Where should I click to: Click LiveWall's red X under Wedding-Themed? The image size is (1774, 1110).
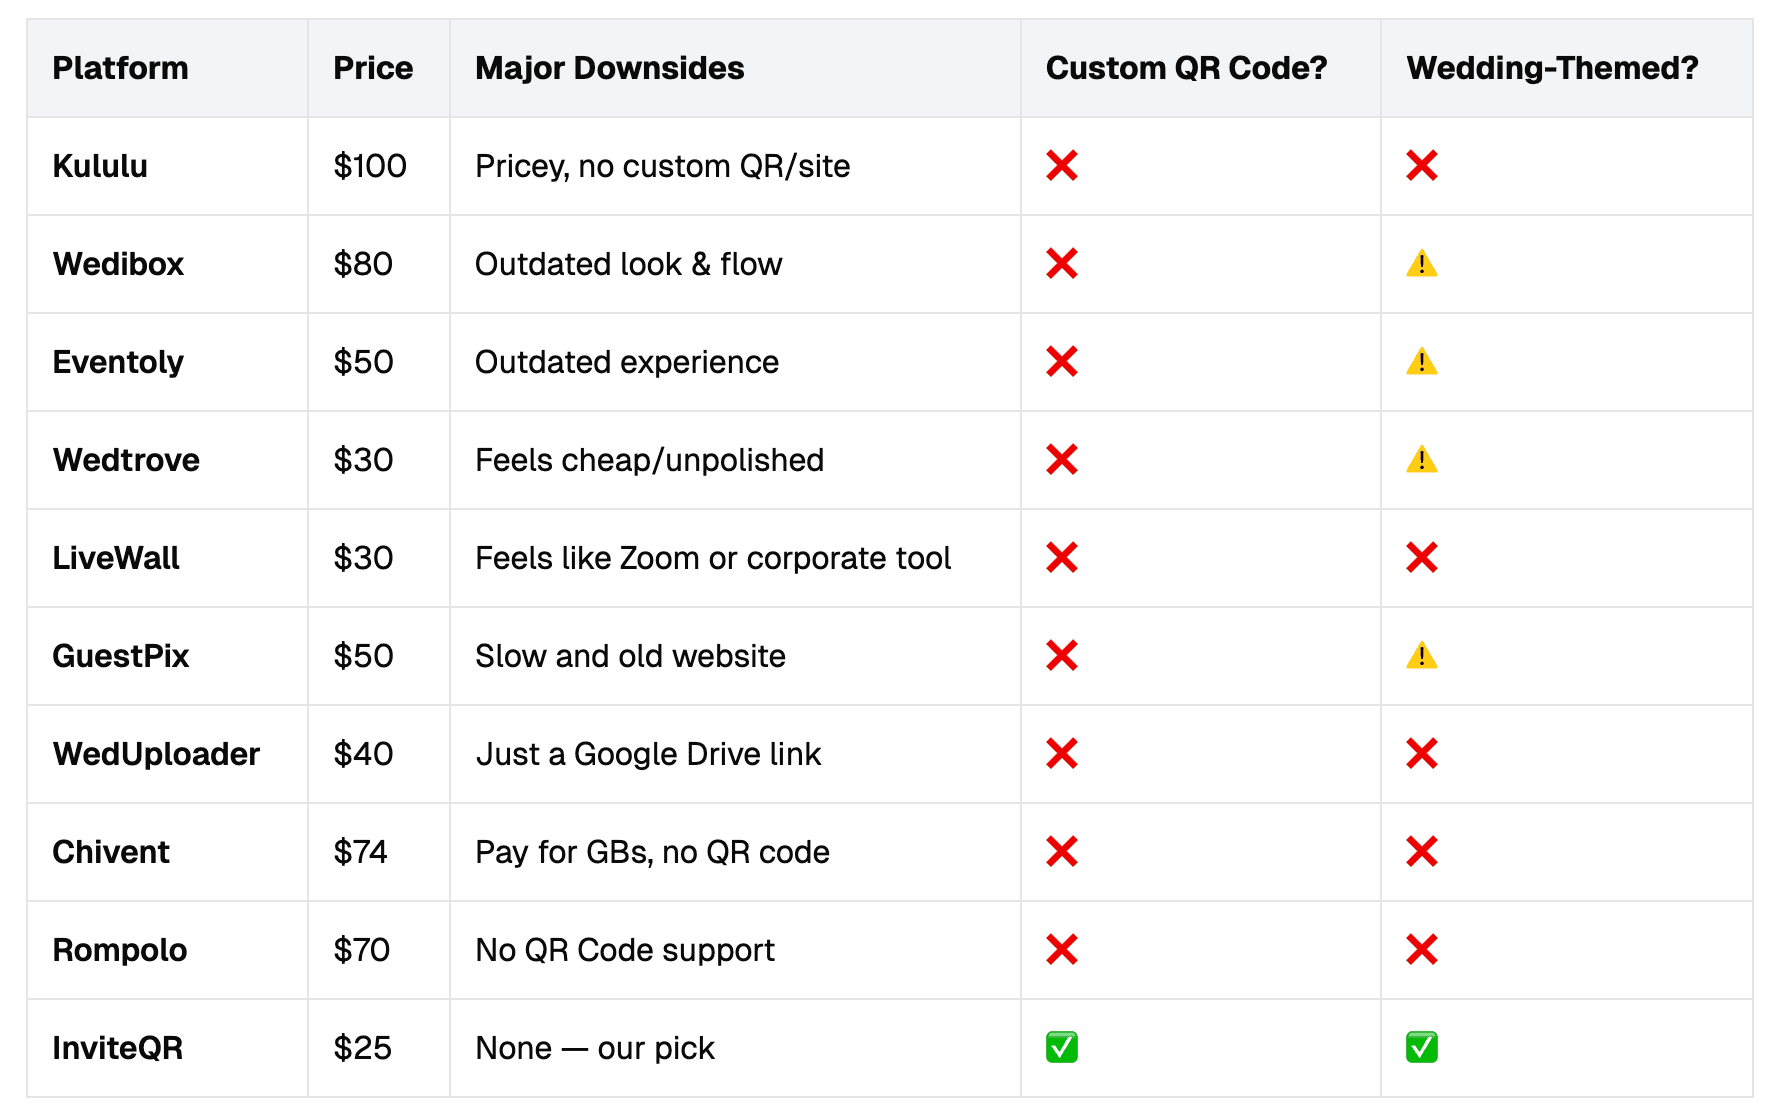click(x=1421, y=558)
